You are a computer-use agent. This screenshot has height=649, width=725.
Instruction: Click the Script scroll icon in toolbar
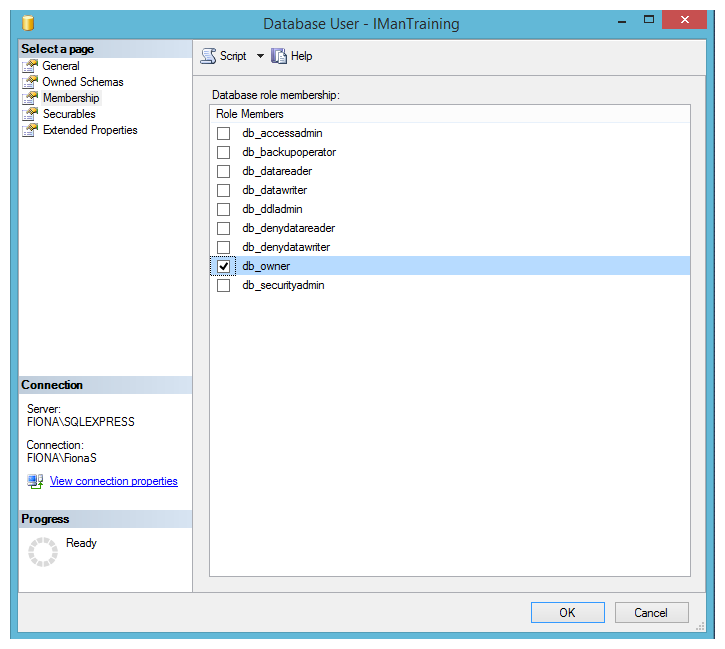[208, 56]
